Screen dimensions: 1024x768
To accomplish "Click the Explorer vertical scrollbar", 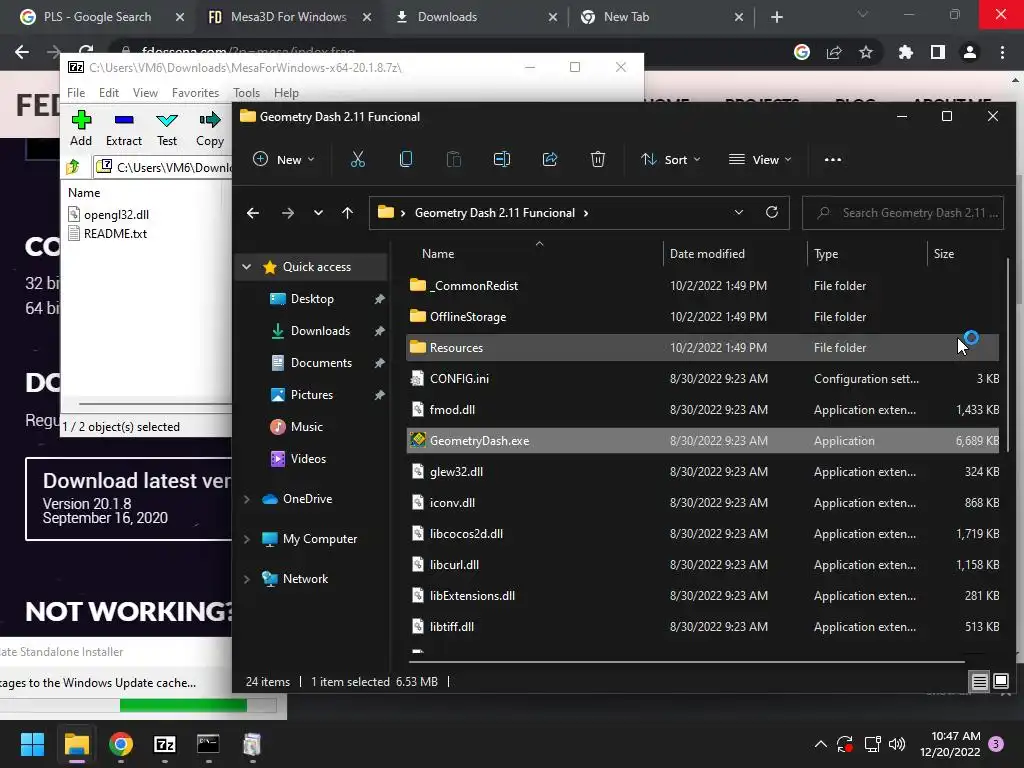I will point(1007,357).
